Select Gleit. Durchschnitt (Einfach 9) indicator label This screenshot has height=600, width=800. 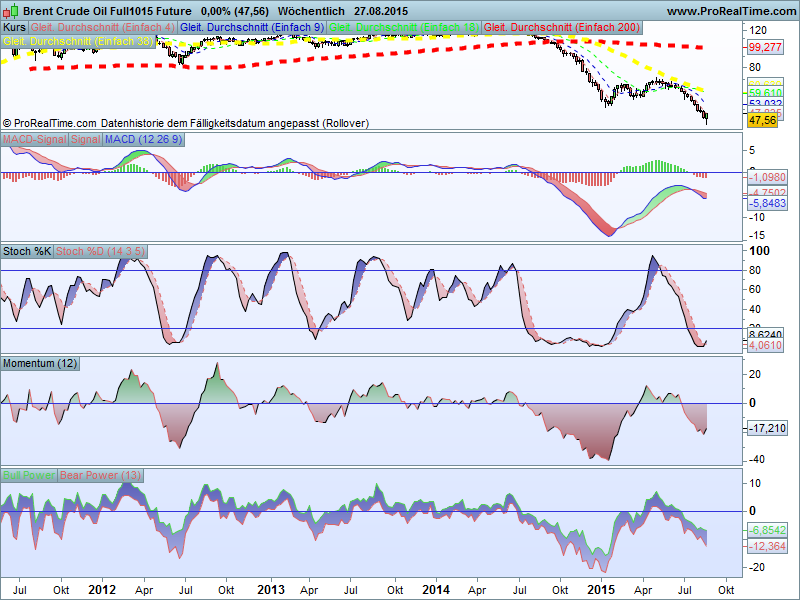pyautogui.click(x=252, y=28)
